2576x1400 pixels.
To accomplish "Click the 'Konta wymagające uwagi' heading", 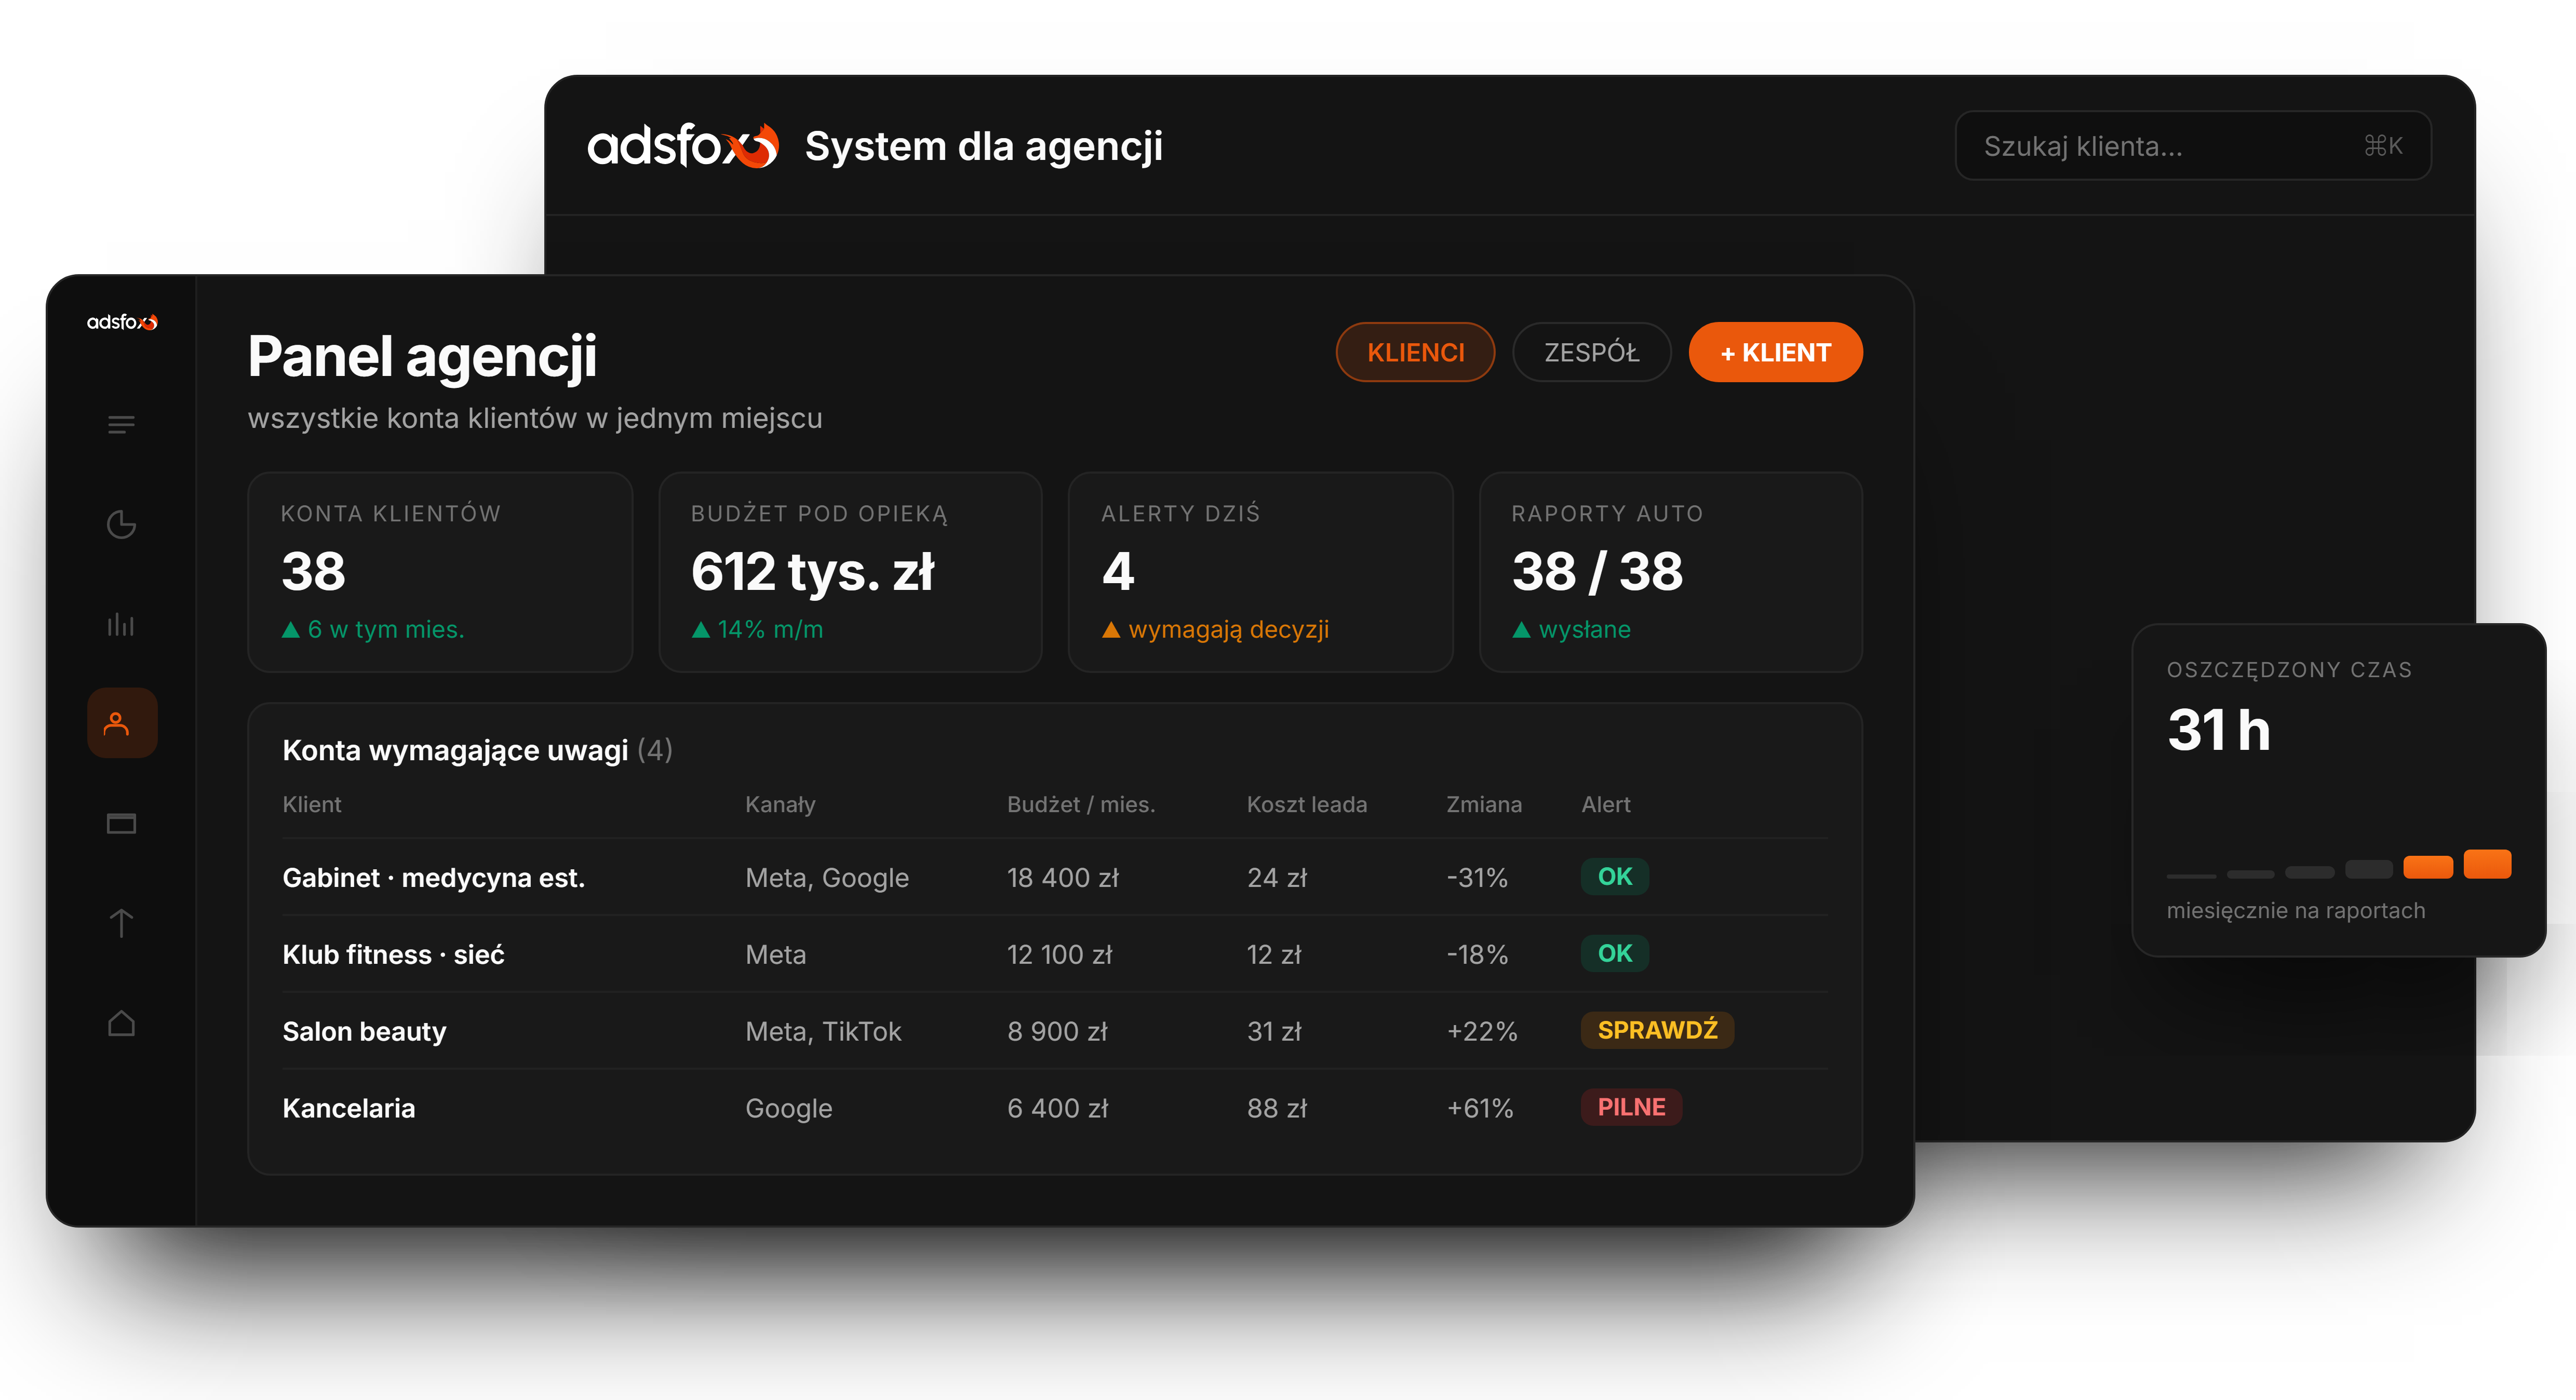I will point(455,750).
